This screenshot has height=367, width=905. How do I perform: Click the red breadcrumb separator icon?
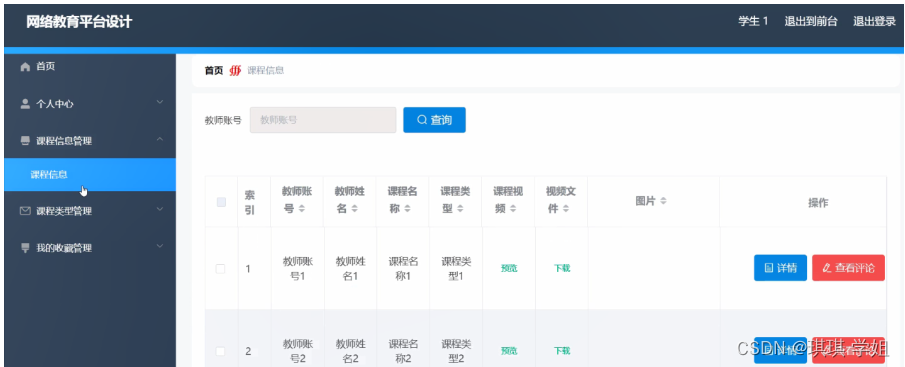[235, 71]
